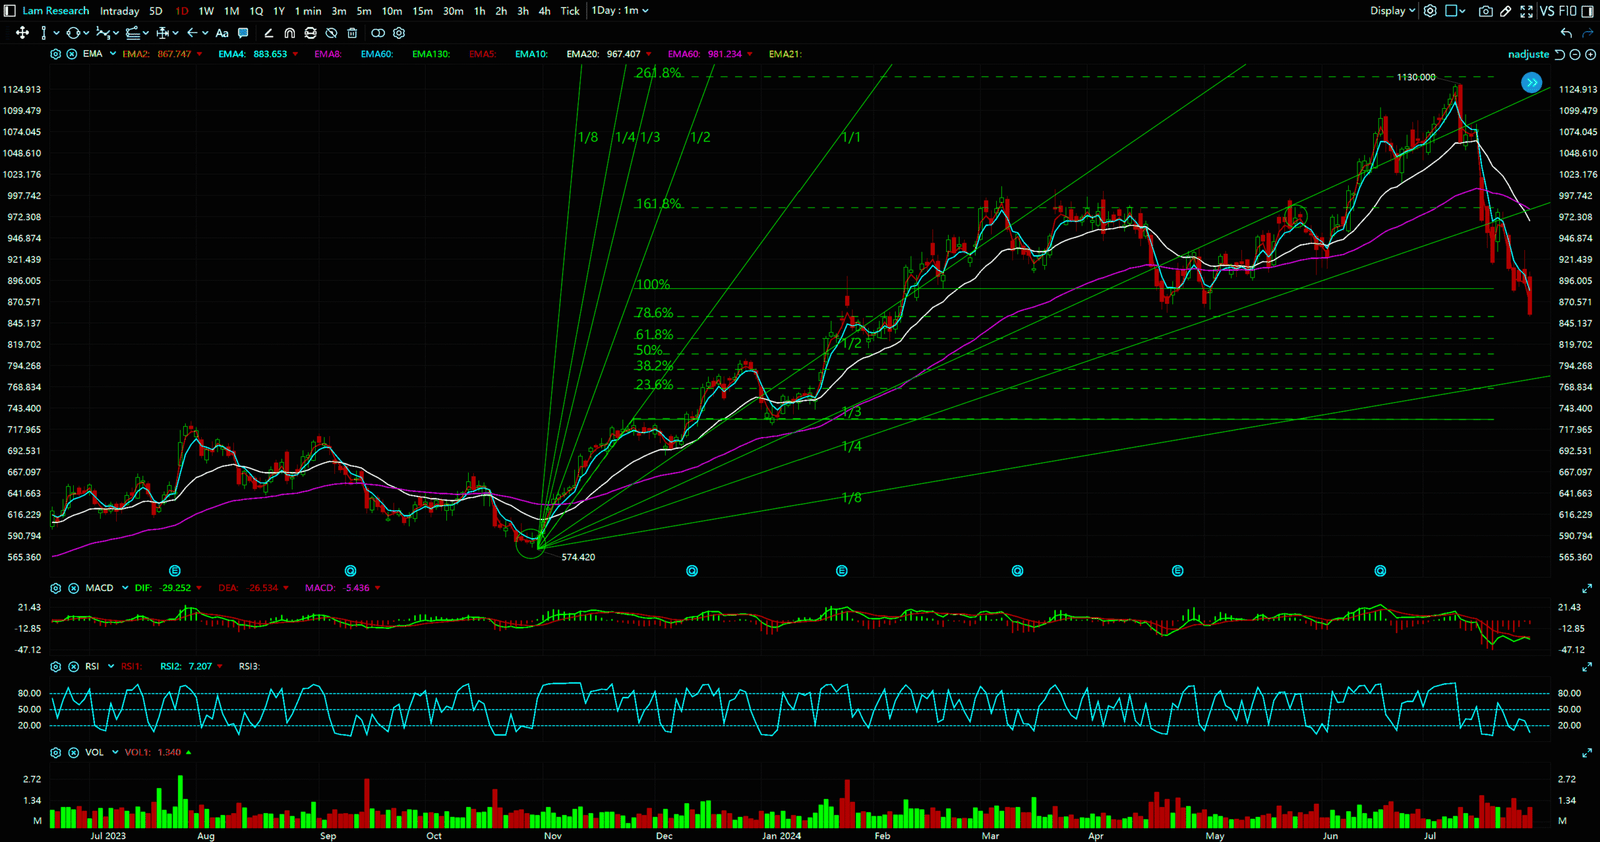
Task: Select the Intraday timeframe tab
Action: point(119,11)
